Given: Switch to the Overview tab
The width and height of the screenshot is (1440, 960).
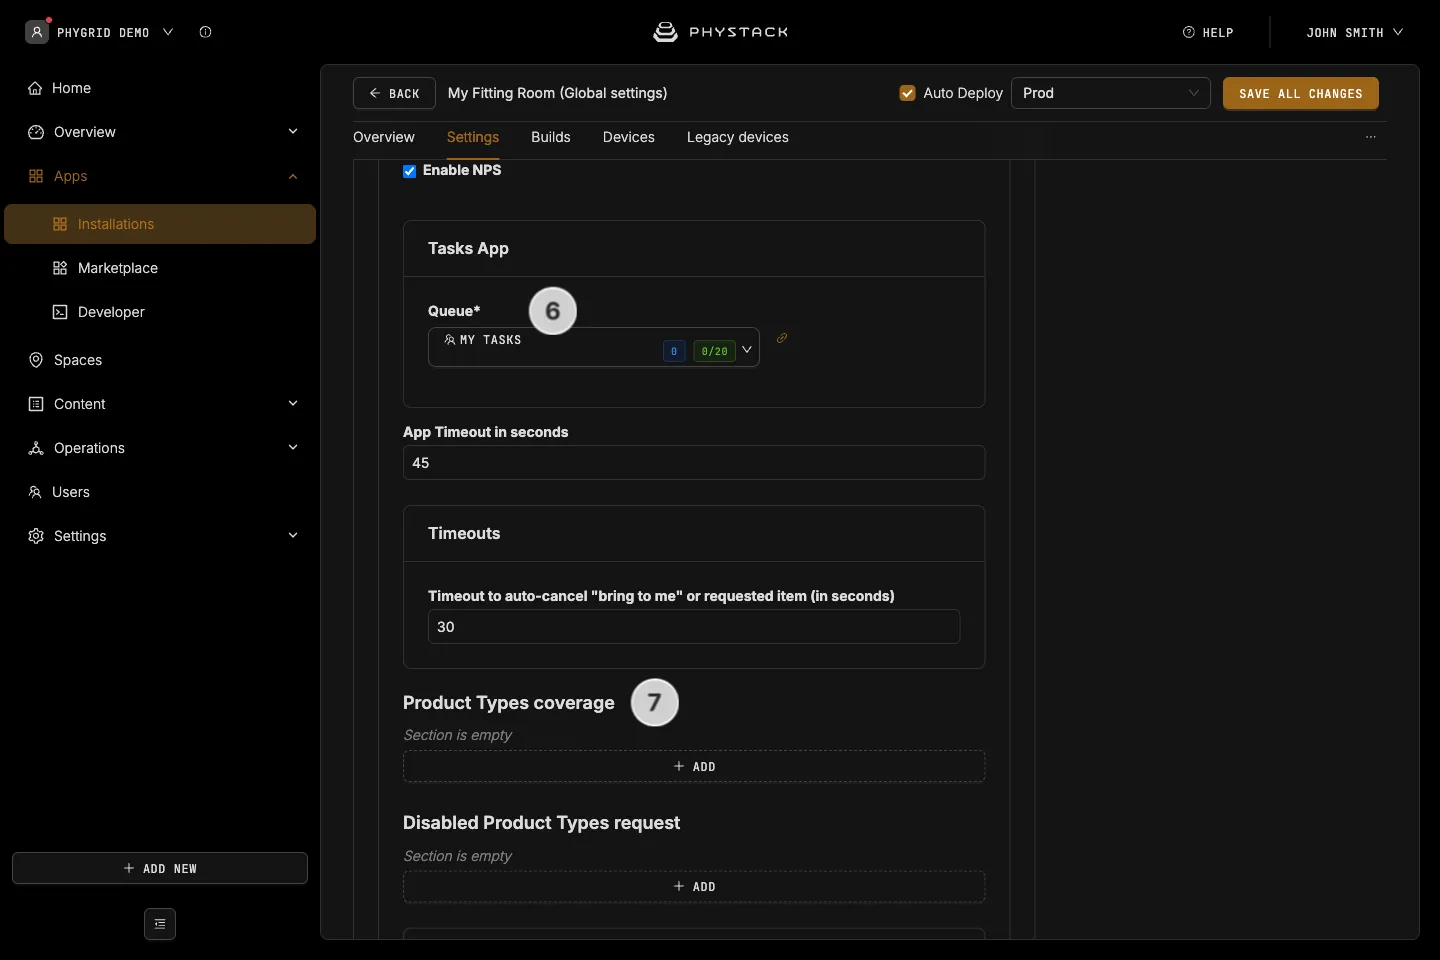Looking at the screenshot, I should coord(384,137).
